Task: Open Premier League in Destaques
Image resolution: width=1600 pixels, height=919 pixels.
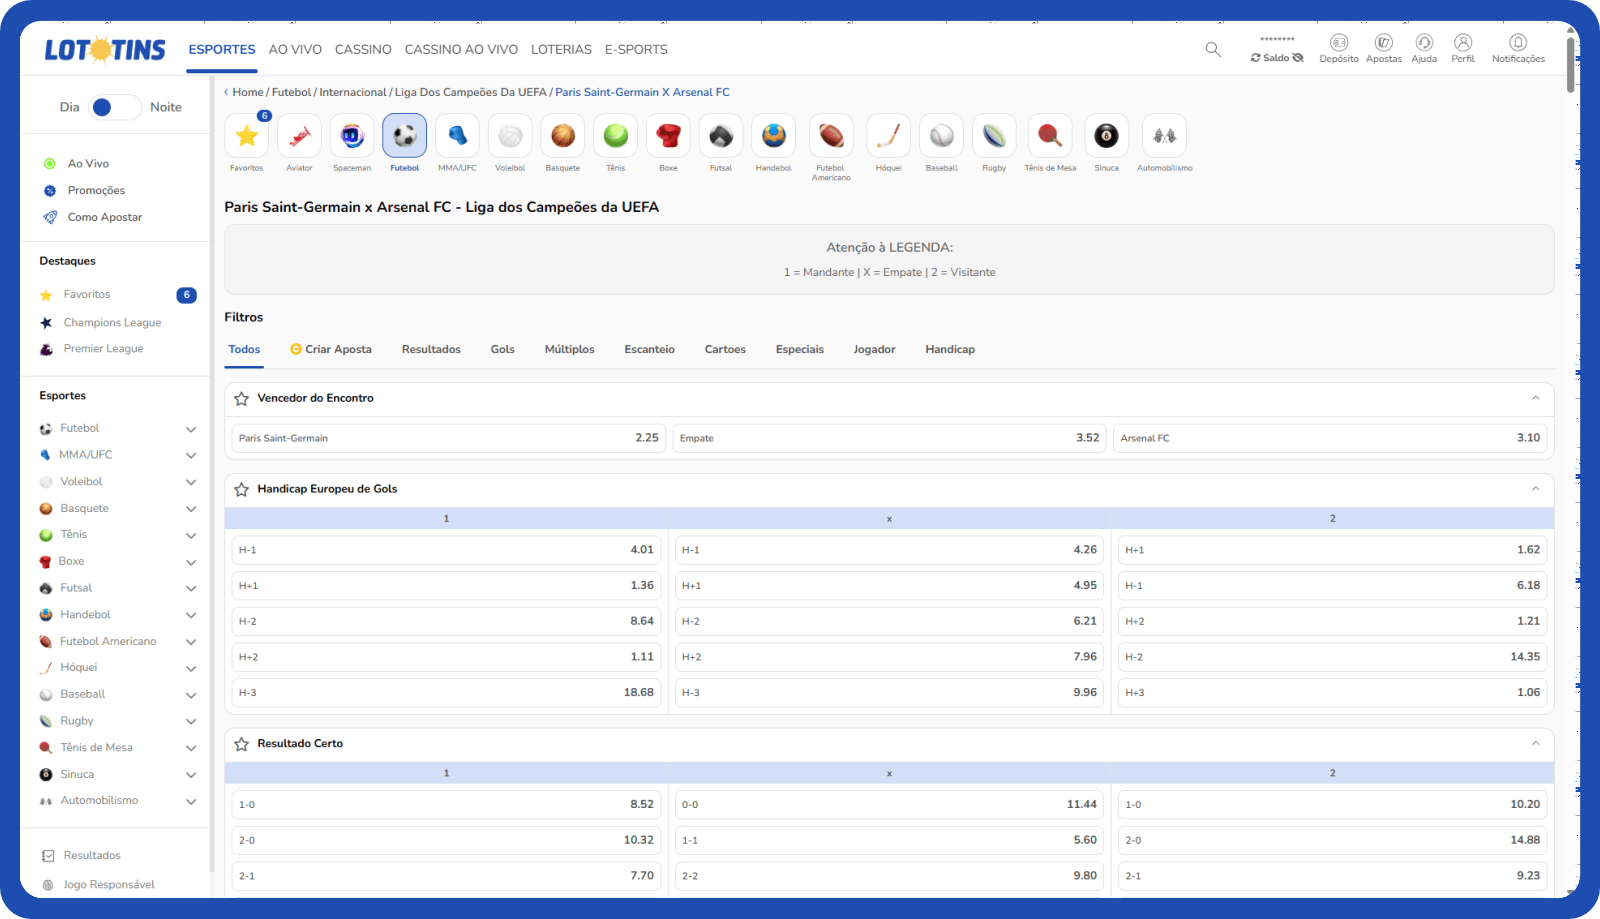Action: [x=104, y=349]
